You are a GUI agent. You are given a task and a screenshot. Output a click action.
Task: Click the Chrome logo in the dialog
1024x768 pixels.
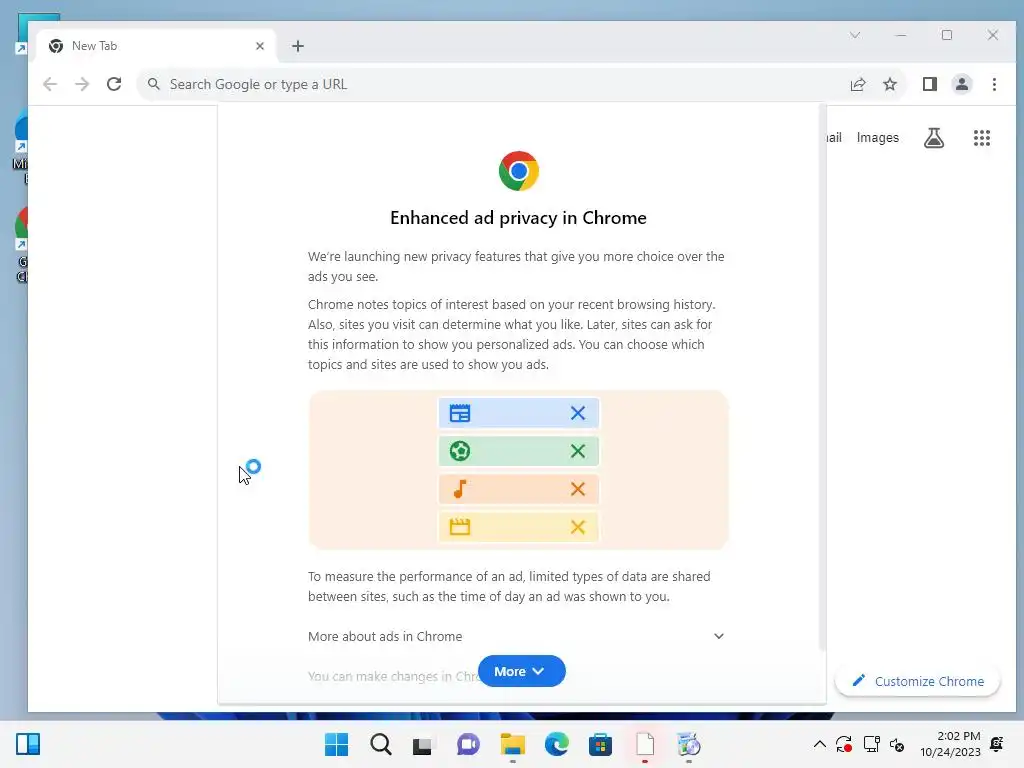pyautogui.click(x=519, y=171)
